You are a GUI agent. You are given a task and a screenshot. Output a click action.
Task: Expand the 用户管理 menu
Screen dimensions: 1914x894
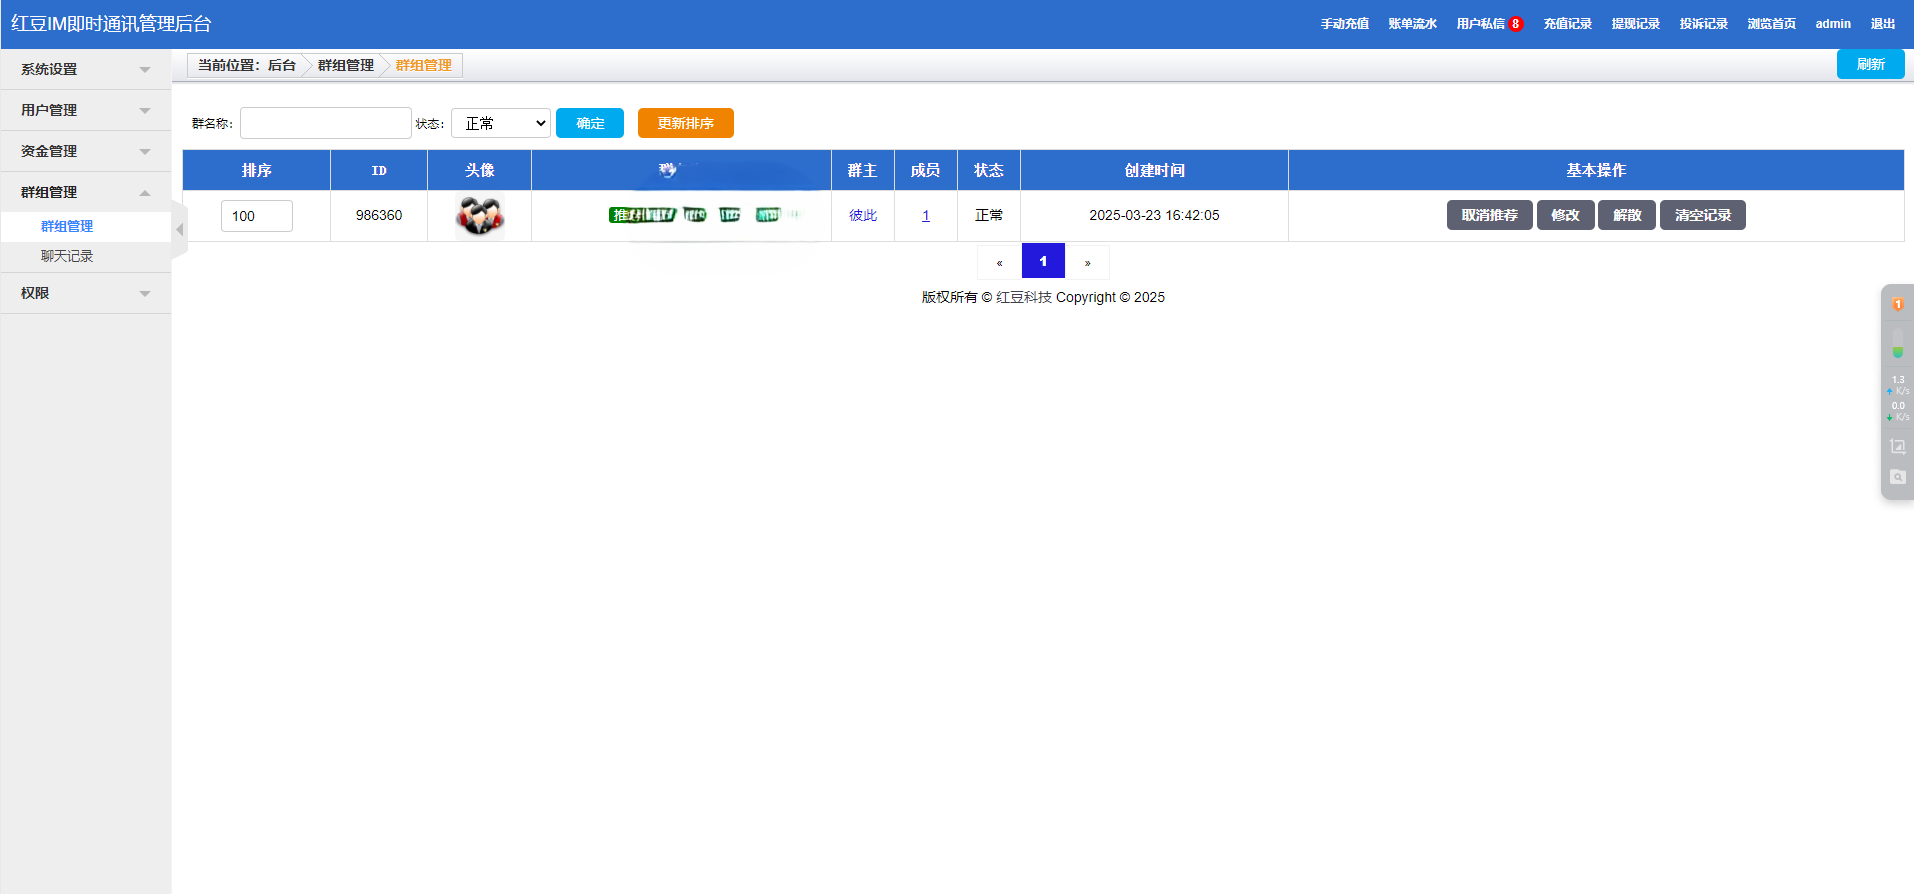(x=86, y=110)
